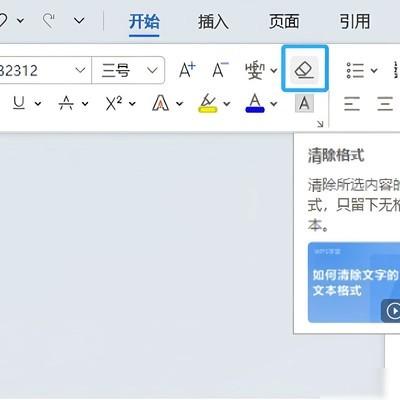Open the strikethrough options dropdown arrow
The image size is (400, 400).
pos(85,104)
